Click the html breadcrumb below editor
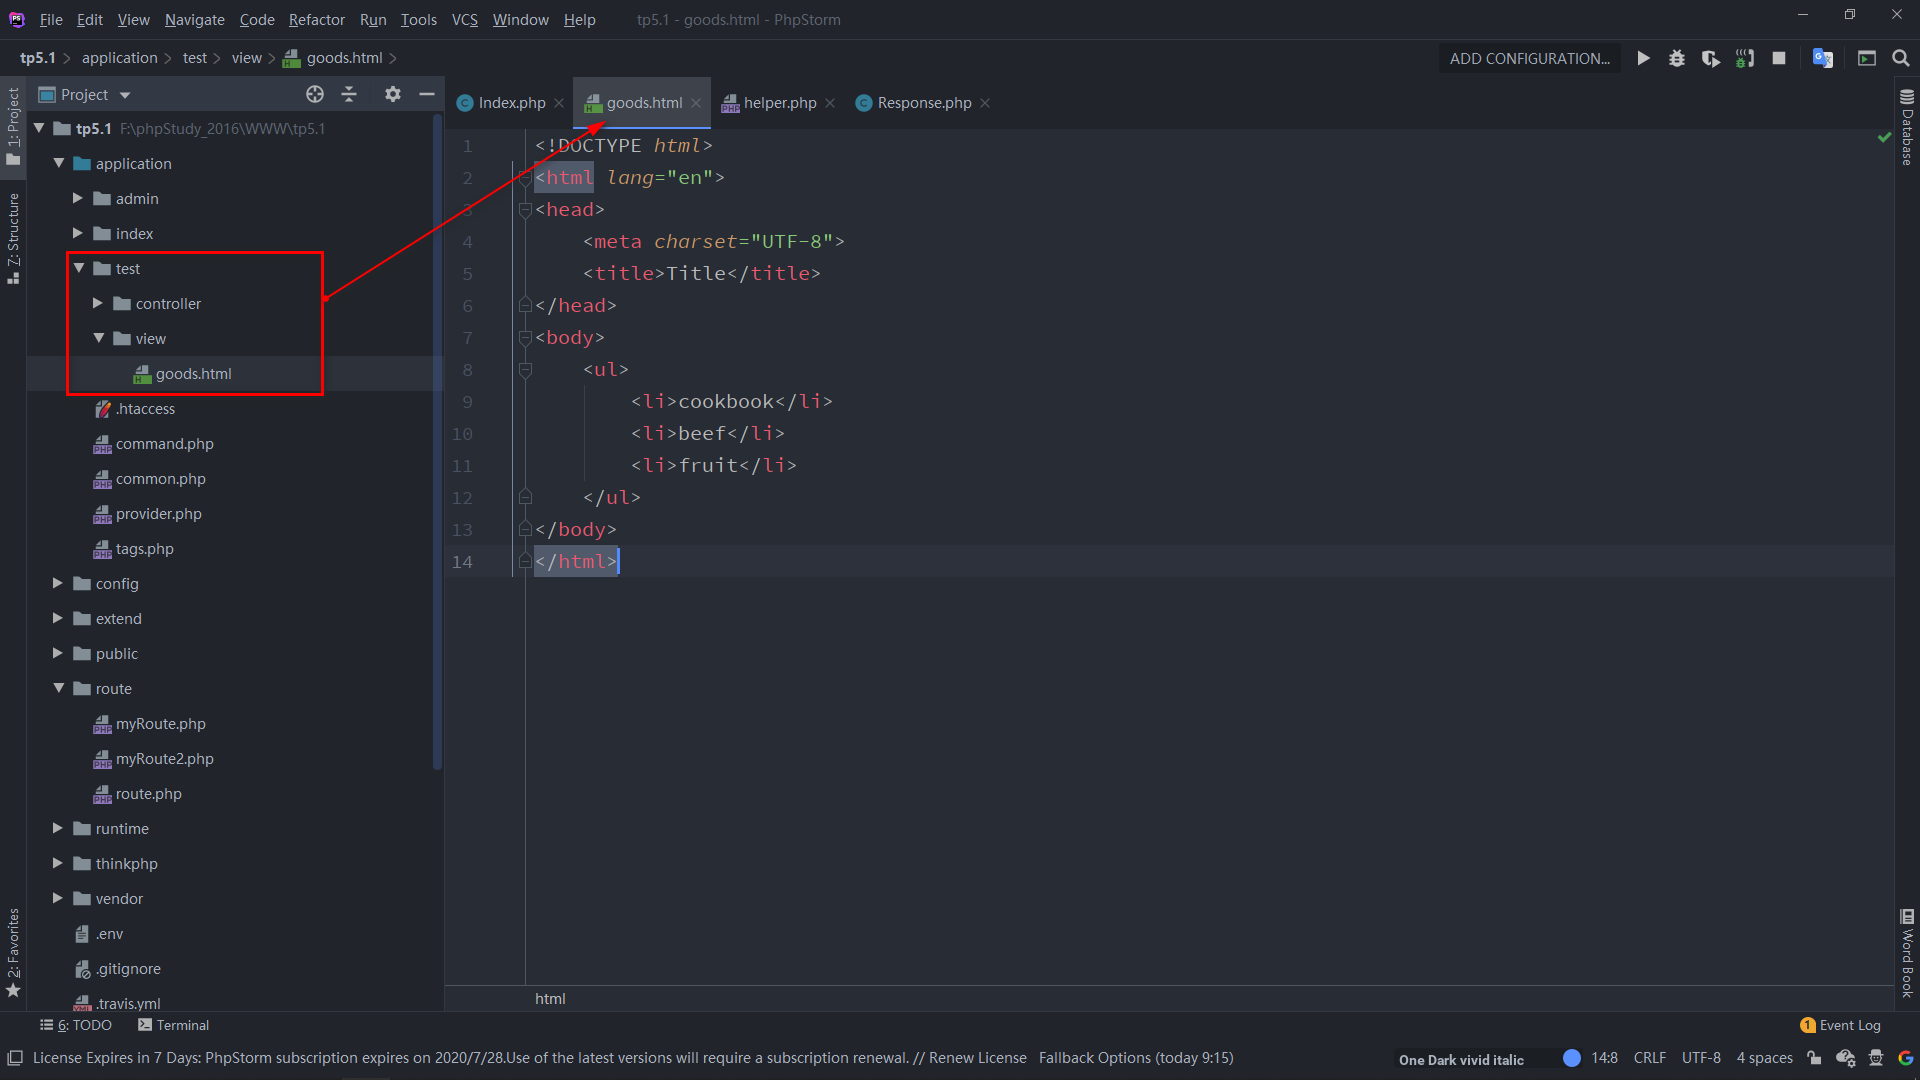1920x1080 pixels. pos(550,998)
